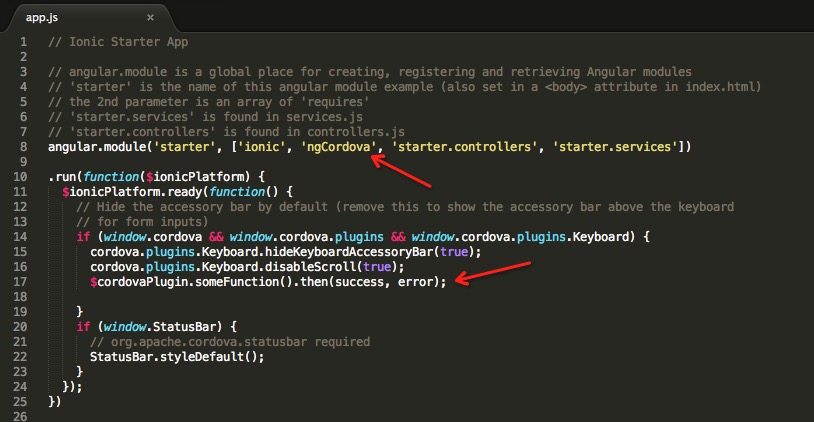814x422 pixels.
Task: Click the 'ionic' string in module array
Action: (260, 147)
